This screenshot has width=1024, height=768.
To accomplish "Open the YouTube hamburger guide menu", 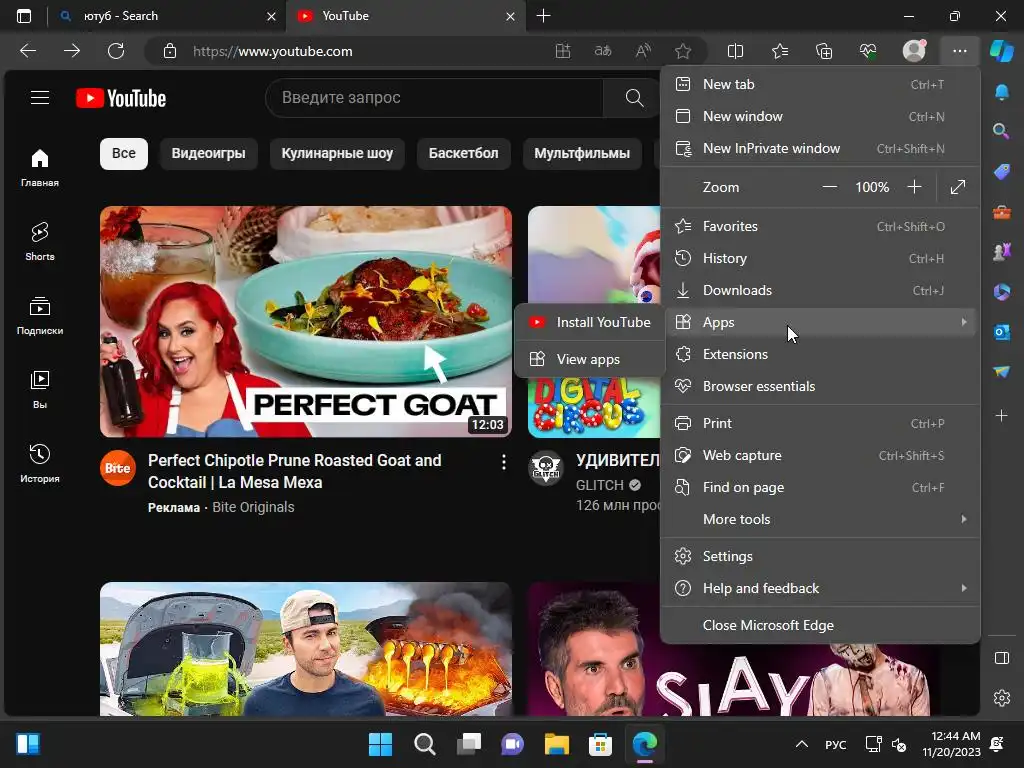I will tap(40, 98).
